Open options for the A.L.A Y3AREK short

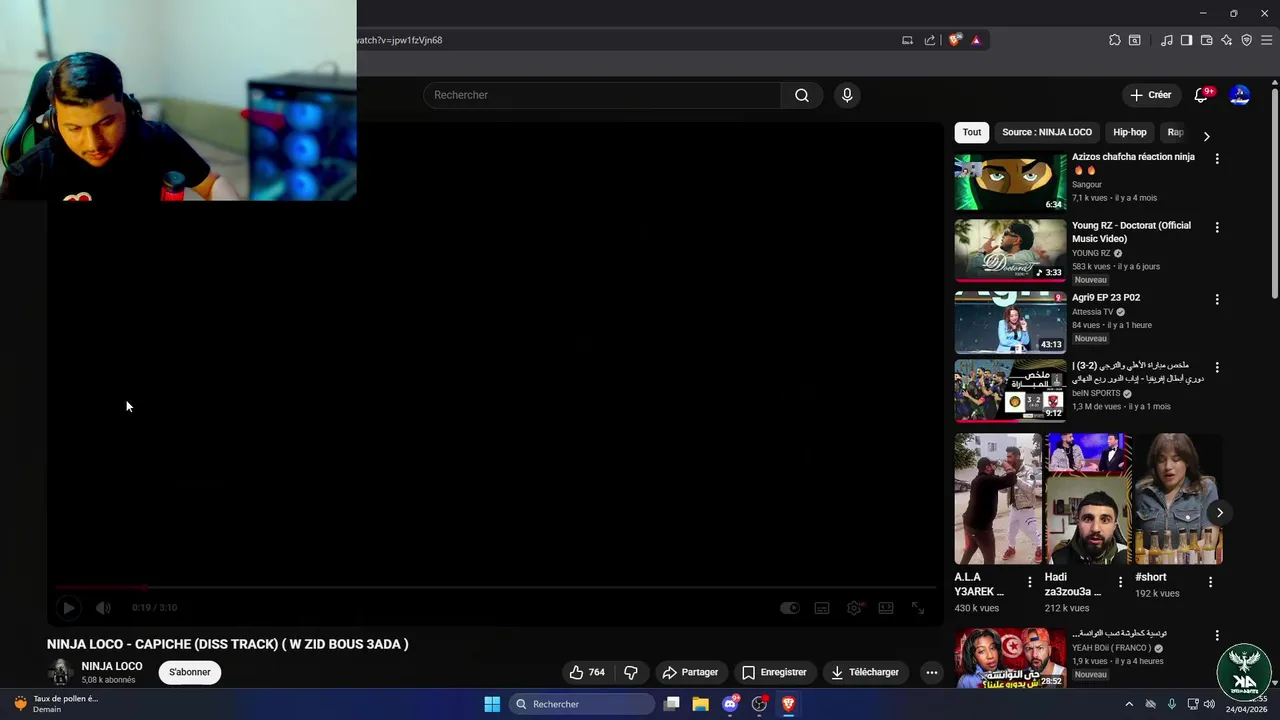tap(1029, 582)
